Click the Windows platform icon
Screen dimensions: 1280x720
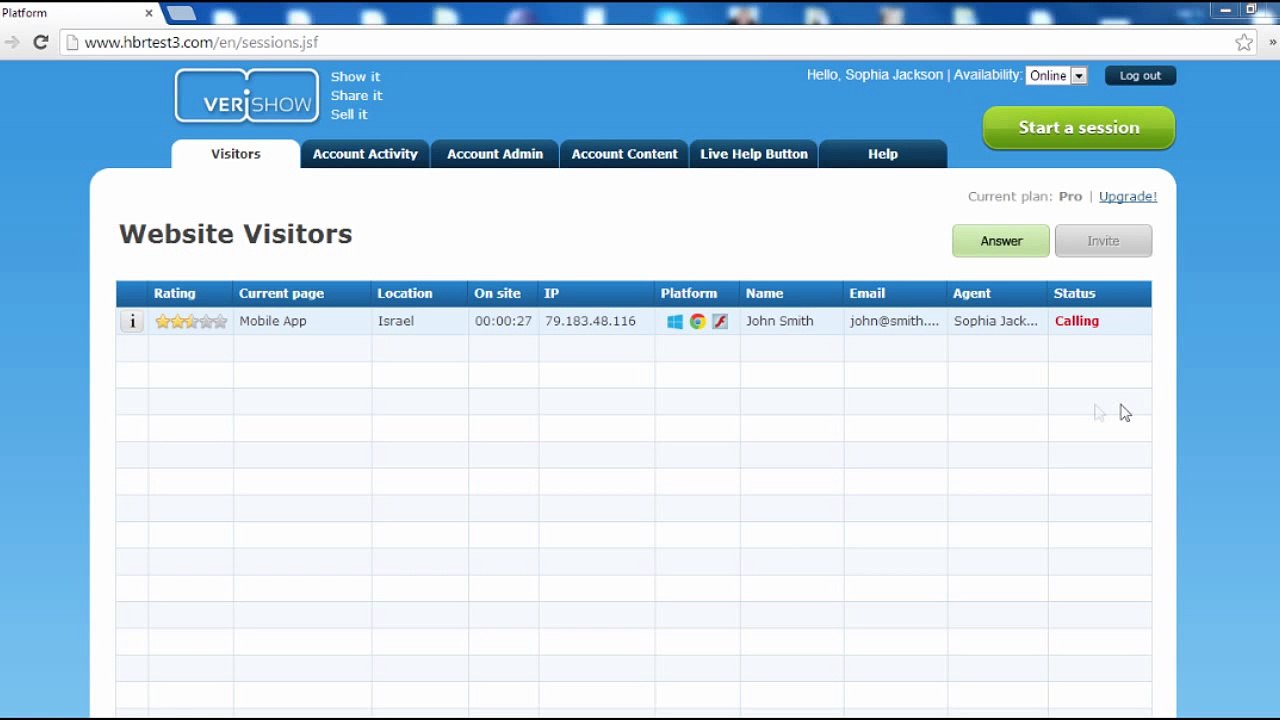click(x=675, y=321)
